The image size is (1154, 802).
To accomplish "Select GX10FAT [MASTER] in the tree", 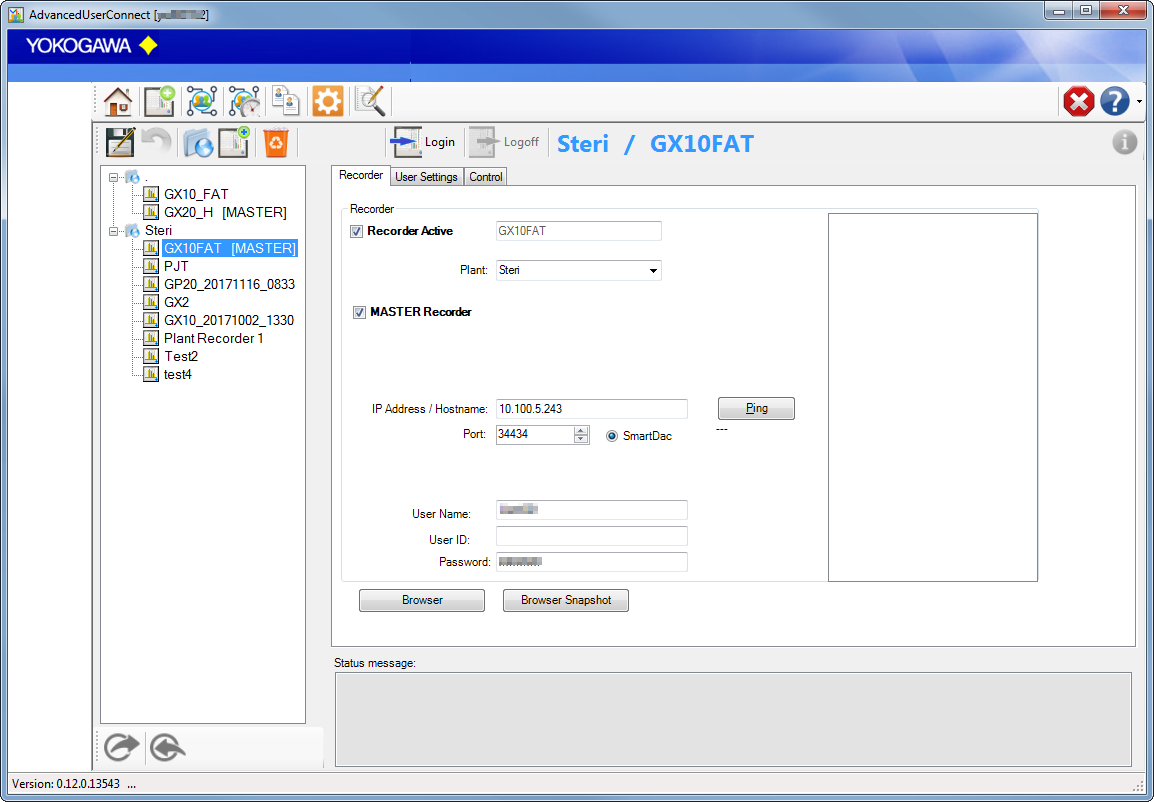I will 230,248.
